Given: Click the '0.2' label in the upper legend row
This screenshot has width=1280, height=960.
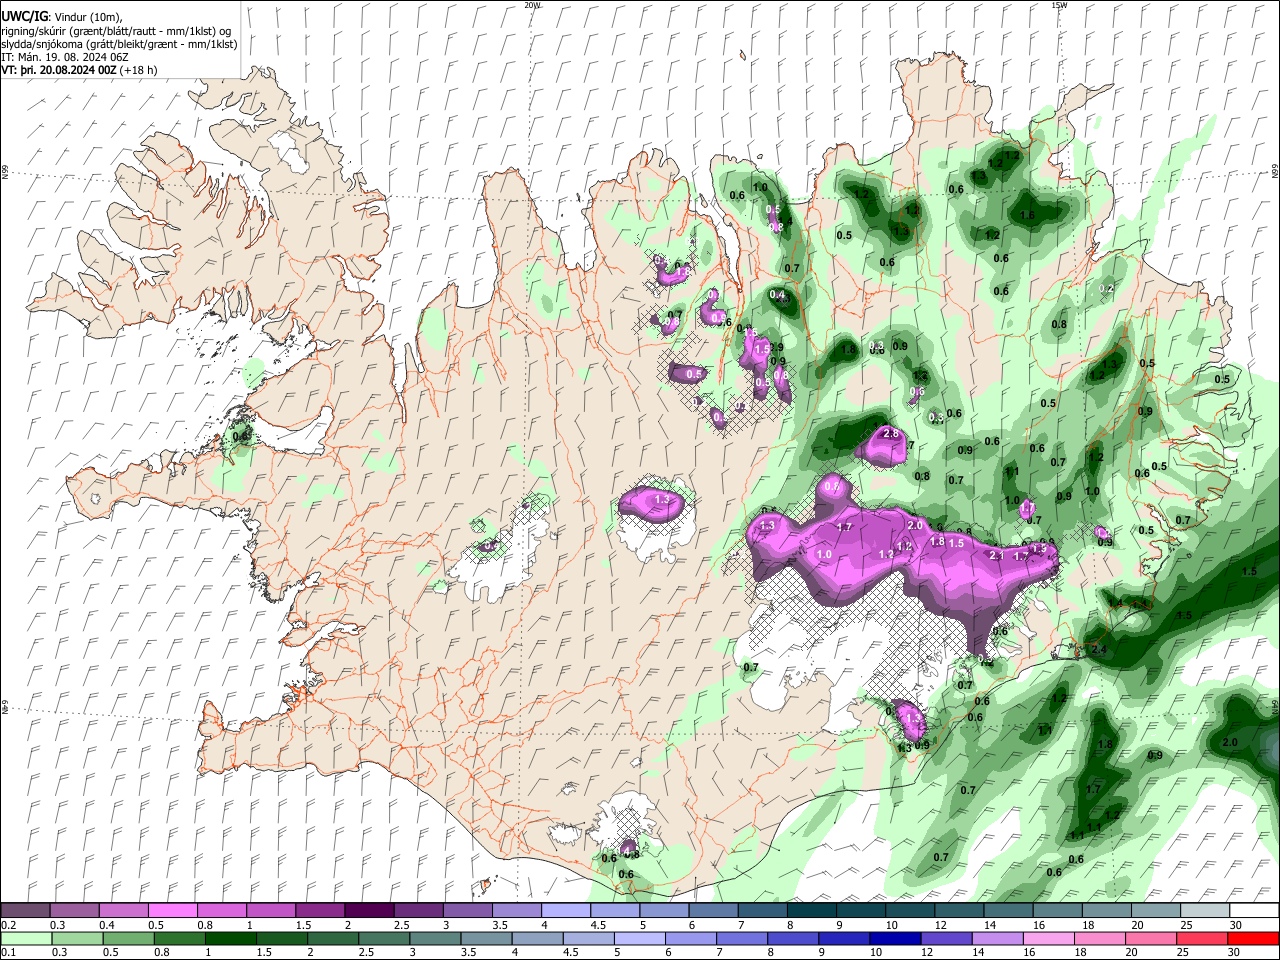Looking at the screenshot, I should pos(8,925).
